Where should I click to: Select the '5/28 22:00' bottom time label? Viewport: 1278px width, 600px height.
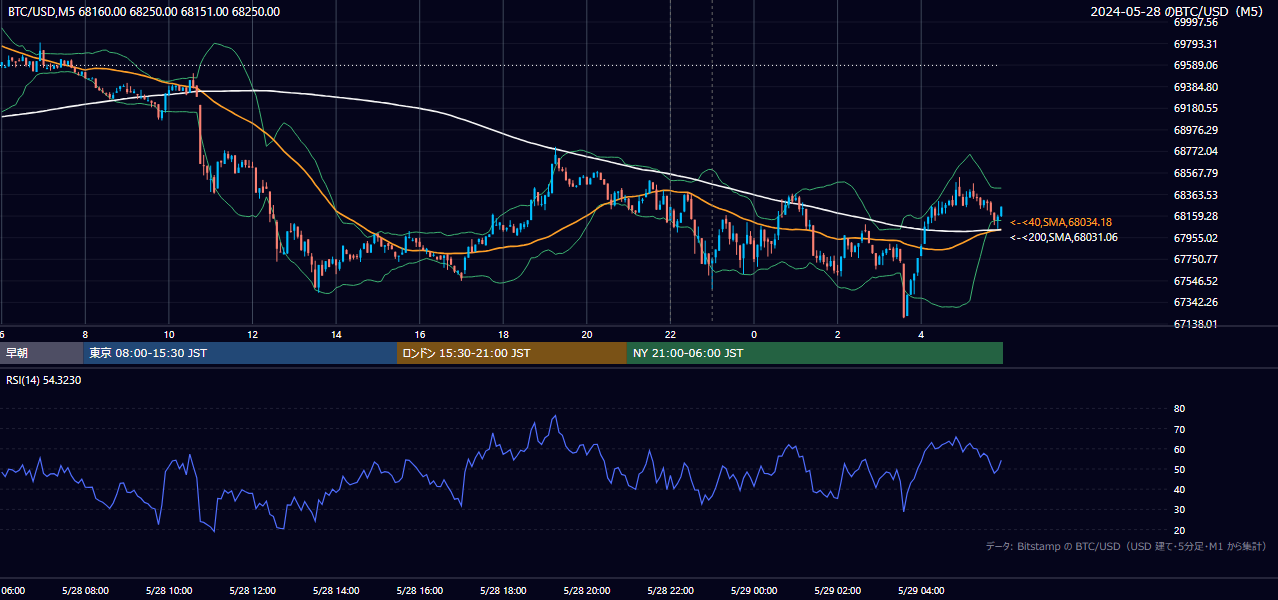pyautogui.click(x=670, y=590)
